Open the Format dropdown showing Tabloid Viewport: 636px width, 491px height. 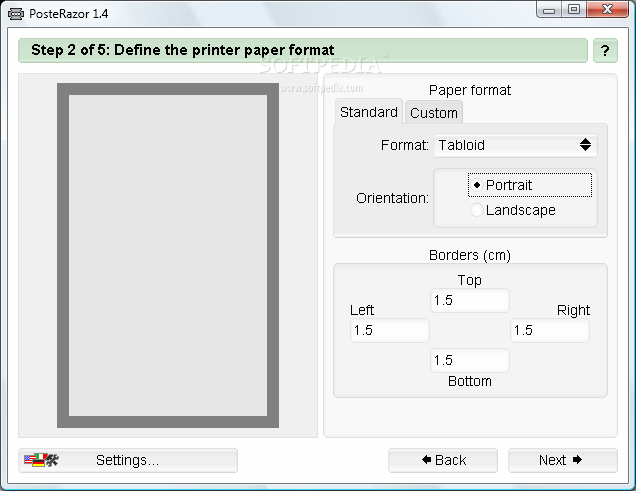(x=515, y=145)
